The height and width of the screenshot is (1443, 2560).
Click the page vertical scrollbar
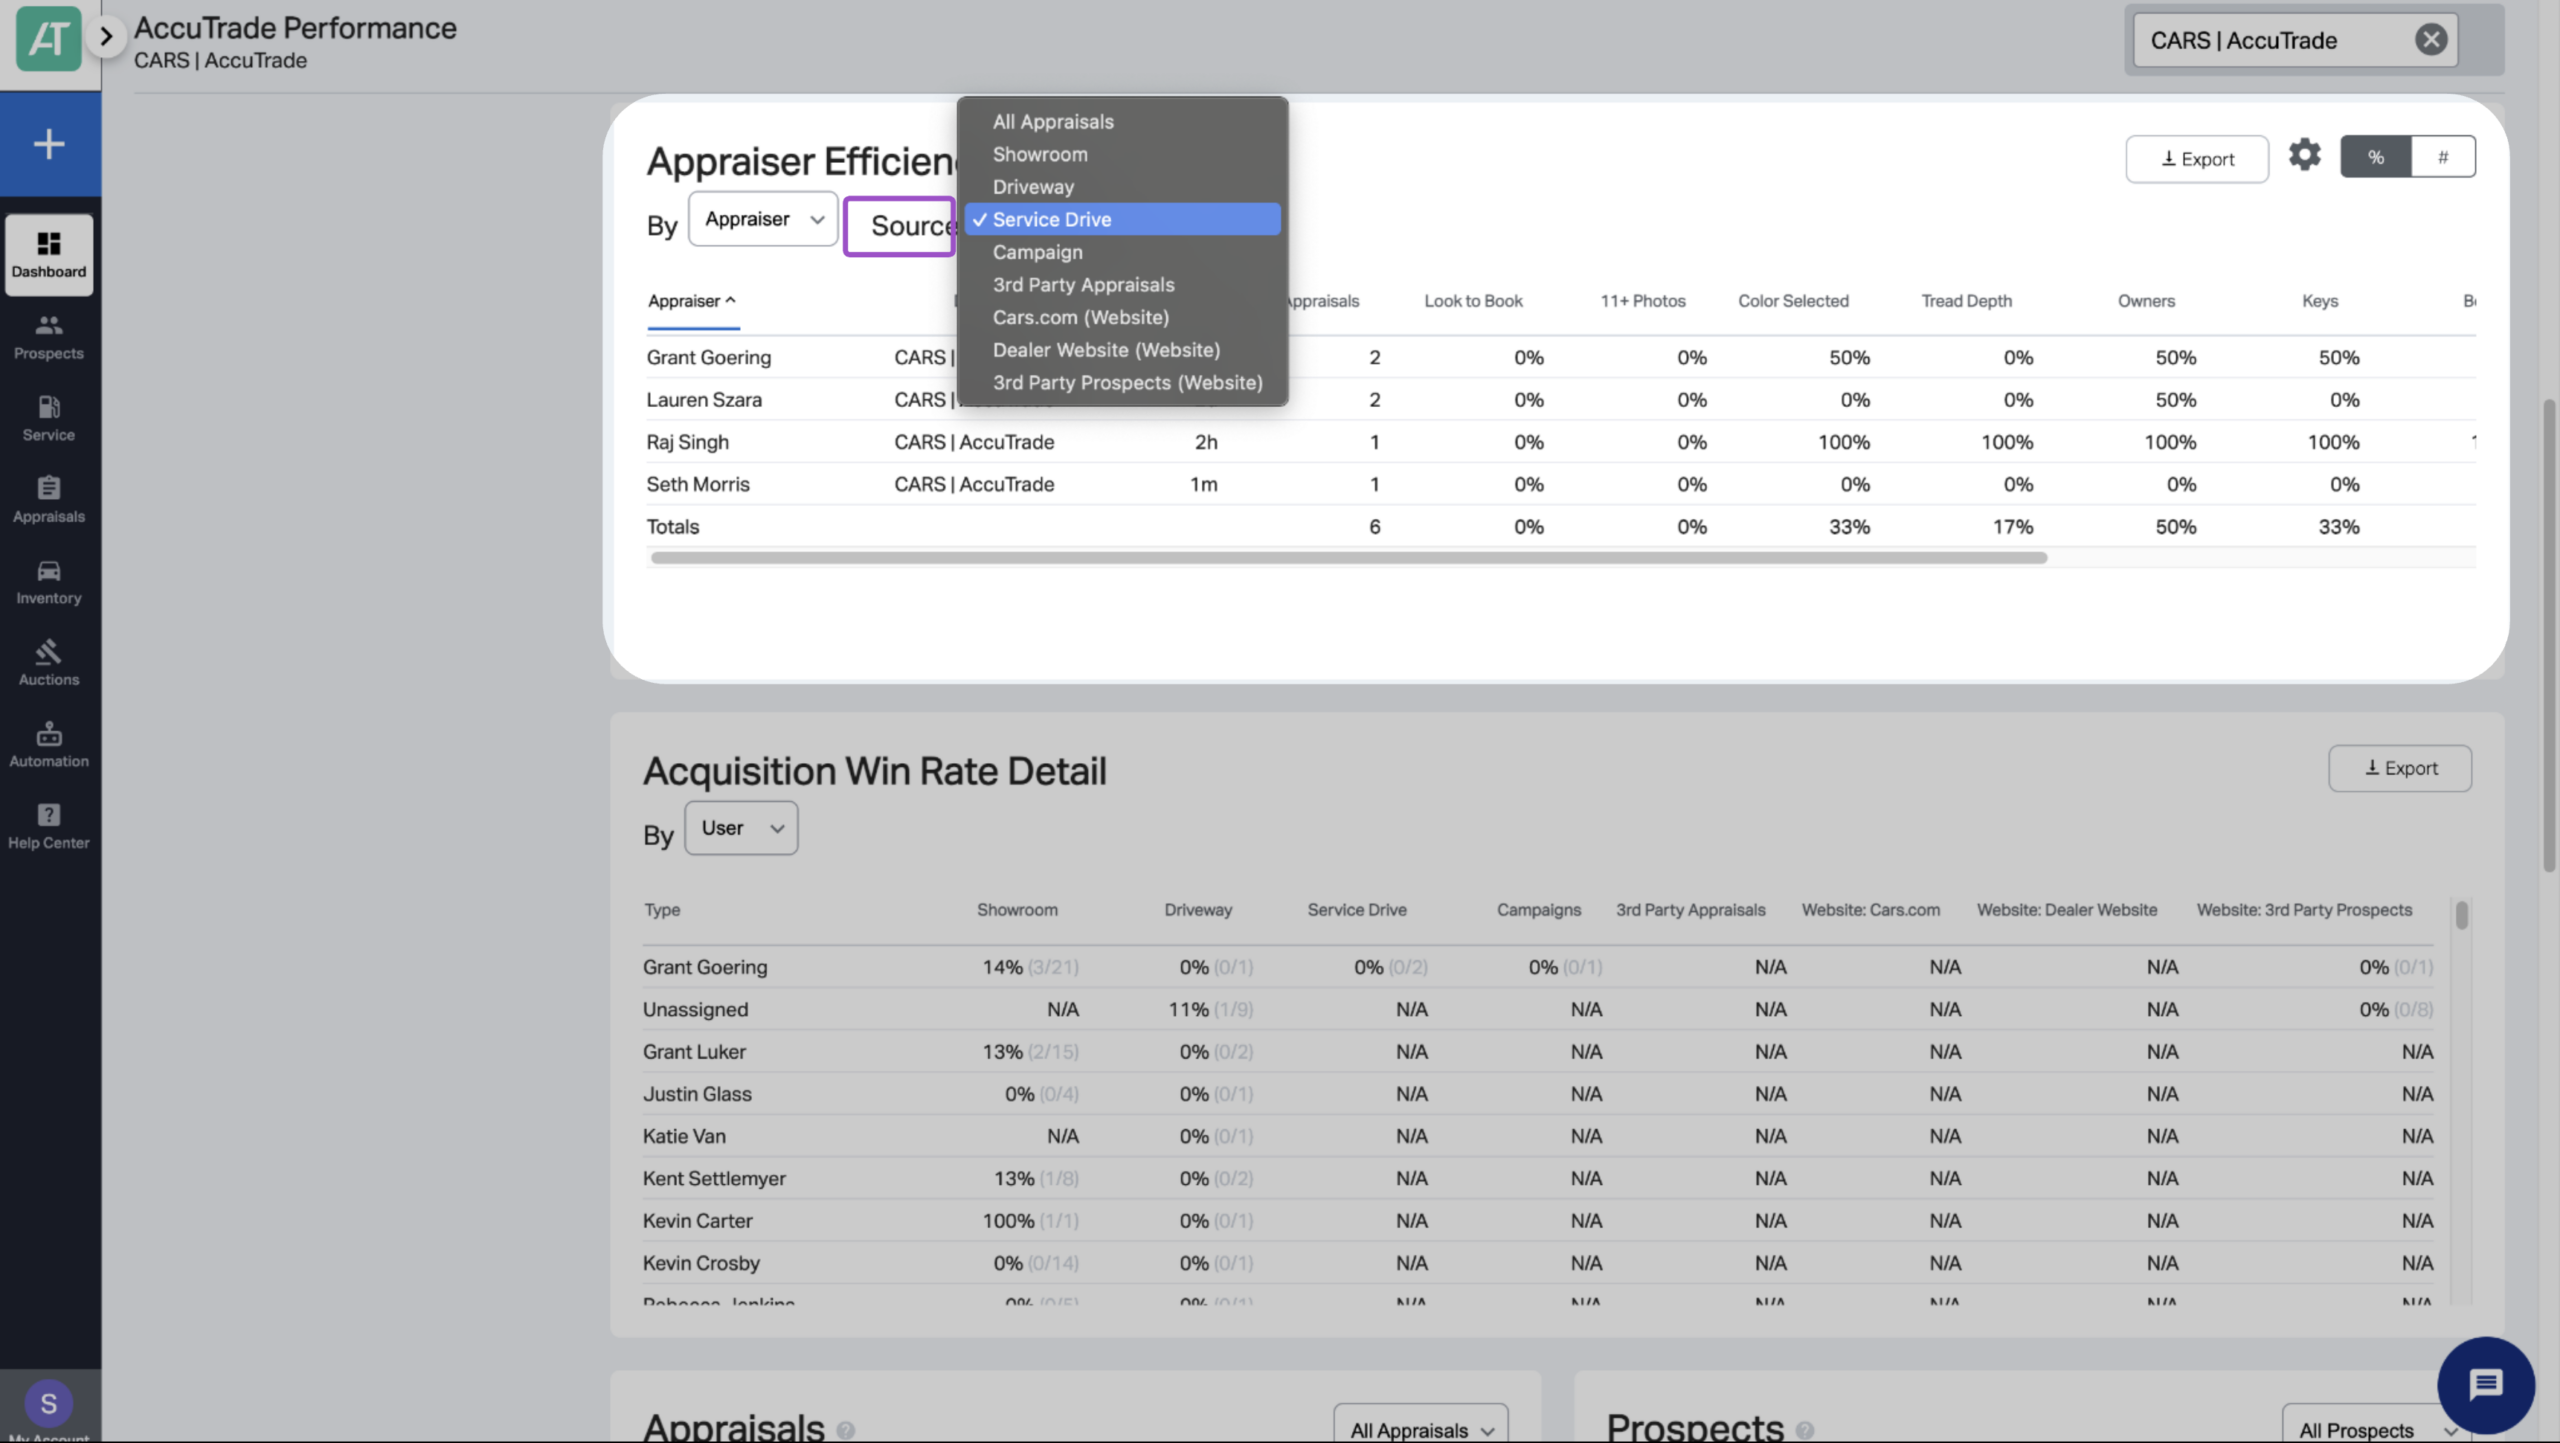click(2549, 636)
